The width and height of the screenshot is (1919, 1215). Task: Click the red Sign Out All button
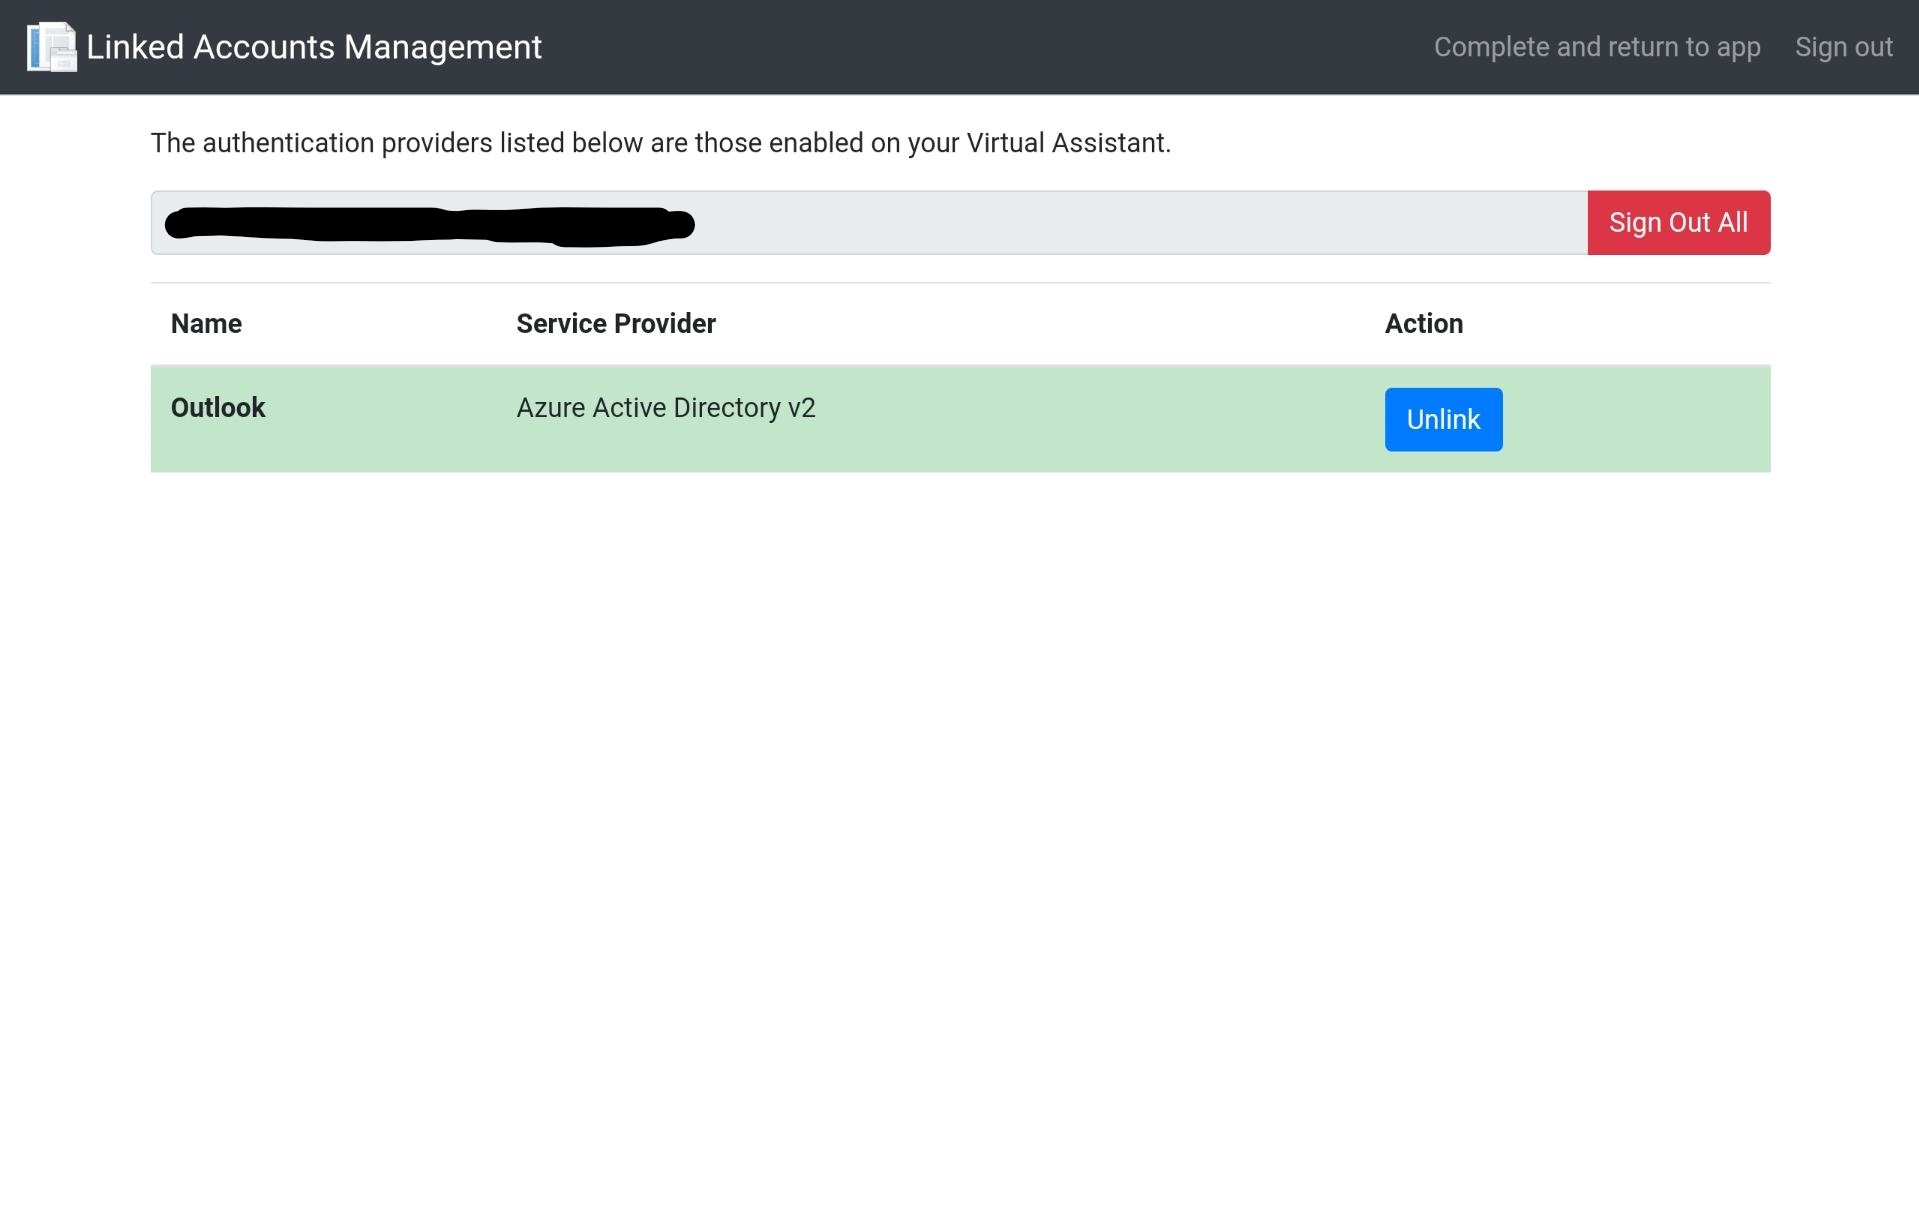point(1678,223)
